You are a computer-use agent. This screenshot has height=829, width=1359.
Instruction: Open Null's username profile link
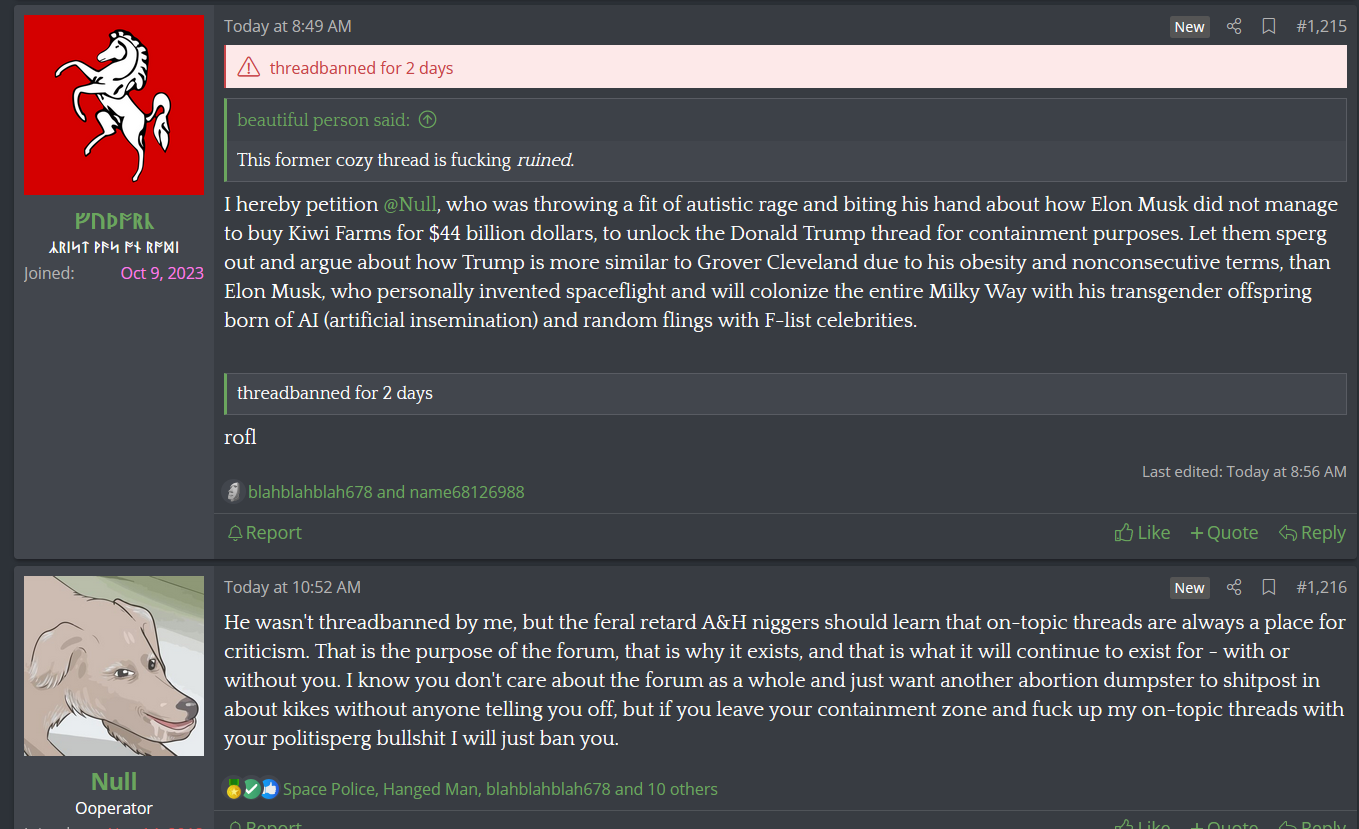(114, 781)
